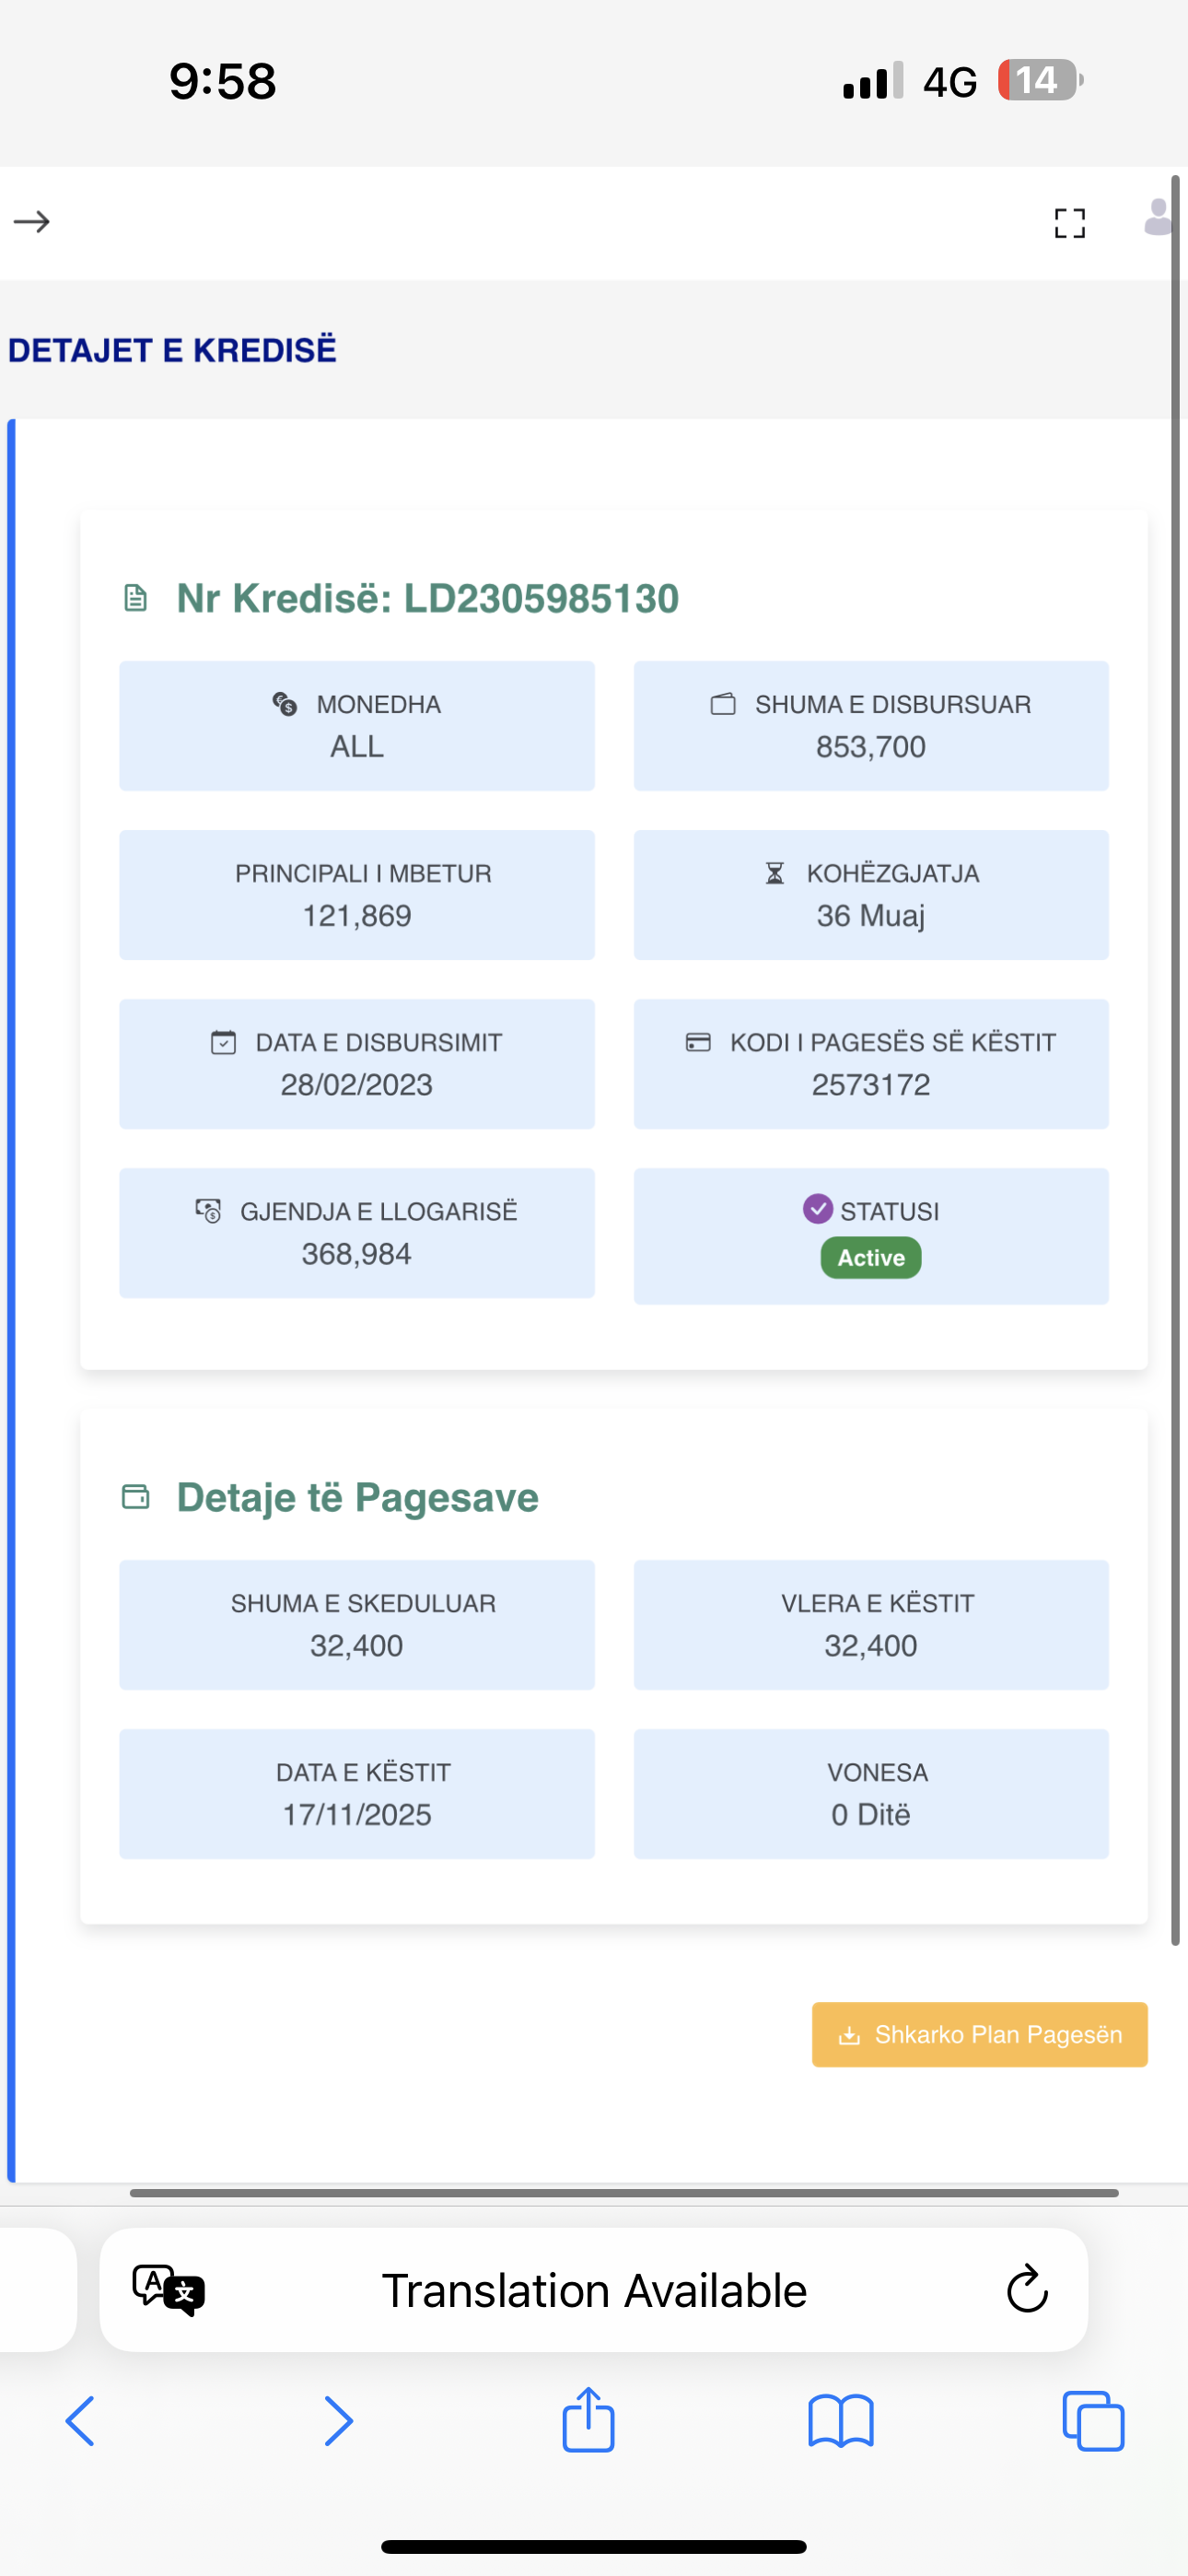Tap the Detajet e Kredisë heading
1188x2576 pixels.
pos(172,350)
